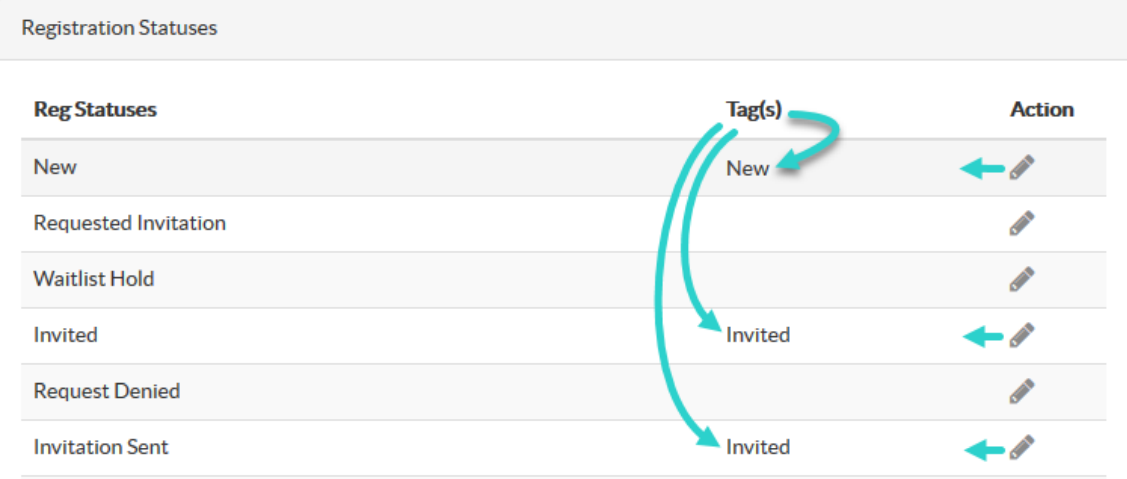This screenshot has height=479, width=1127.
Task: Select the Registration Statuses panel title
Action: pyautogui.click(x=119, y=28)
